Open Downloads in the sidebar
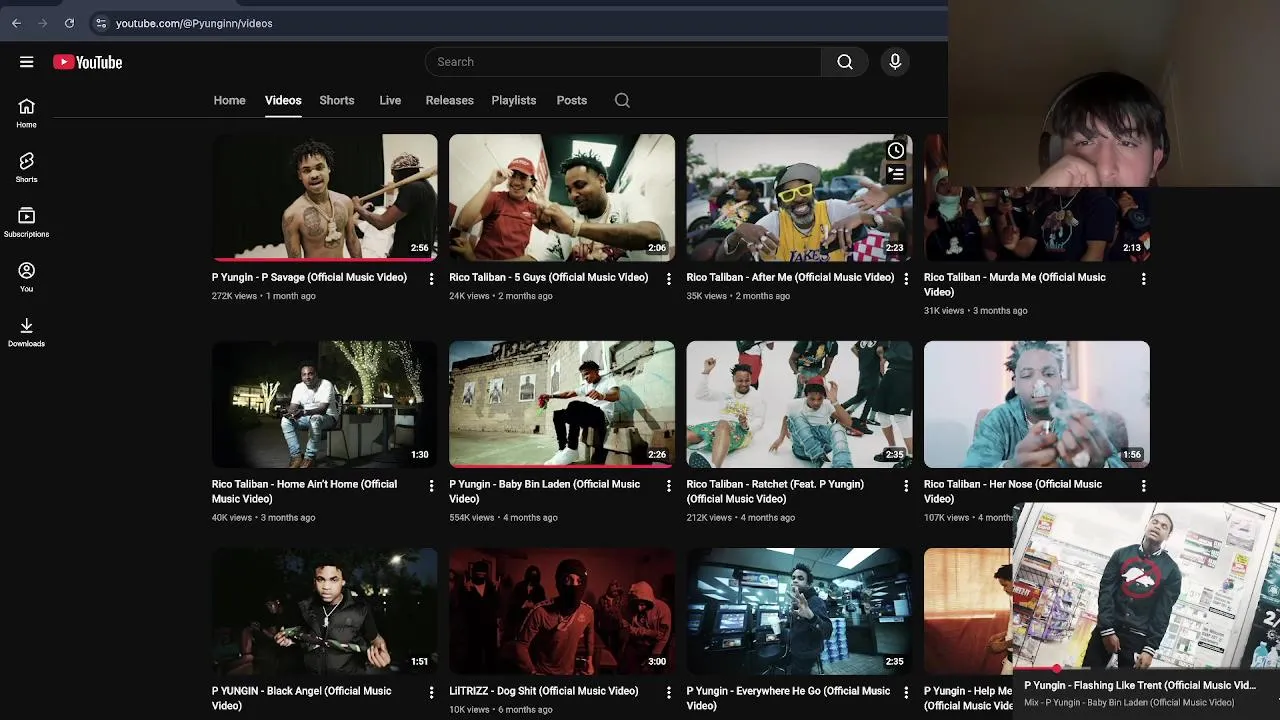The height and width of the screenshot is (720, 1280). [27, 332]
